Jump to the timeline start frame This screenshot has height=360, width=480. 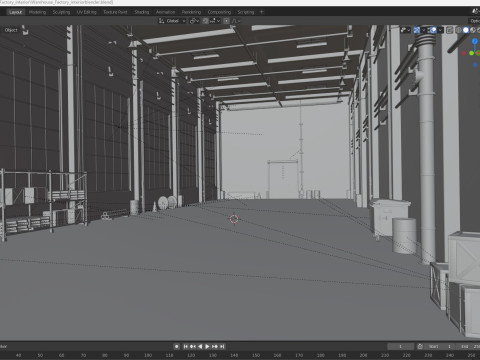pos(186,346)
